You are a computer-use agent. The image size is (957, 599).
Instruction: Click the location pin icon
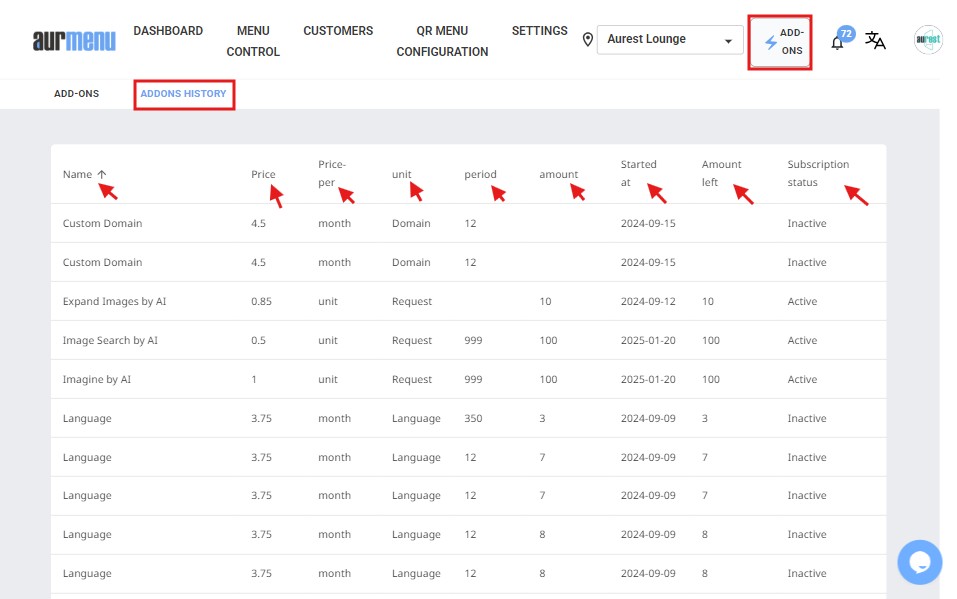pos(588,40)
